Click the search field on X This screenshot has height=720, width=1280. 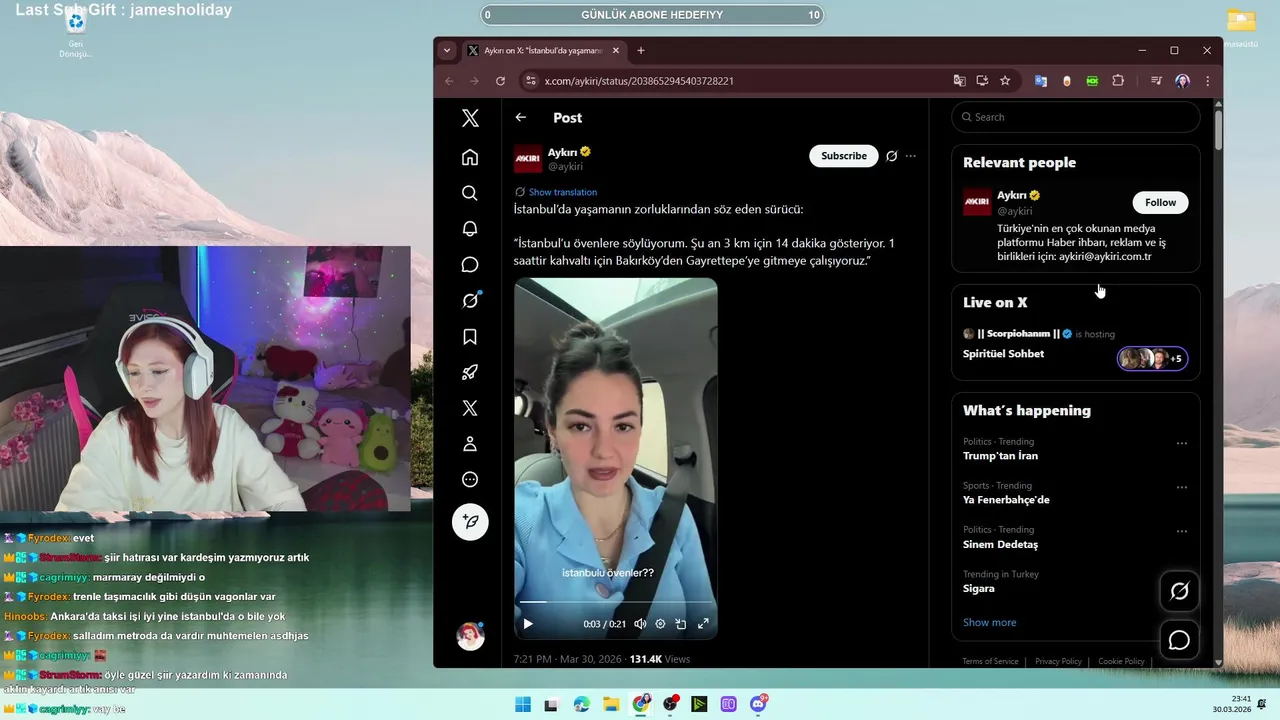point(1075,117)
